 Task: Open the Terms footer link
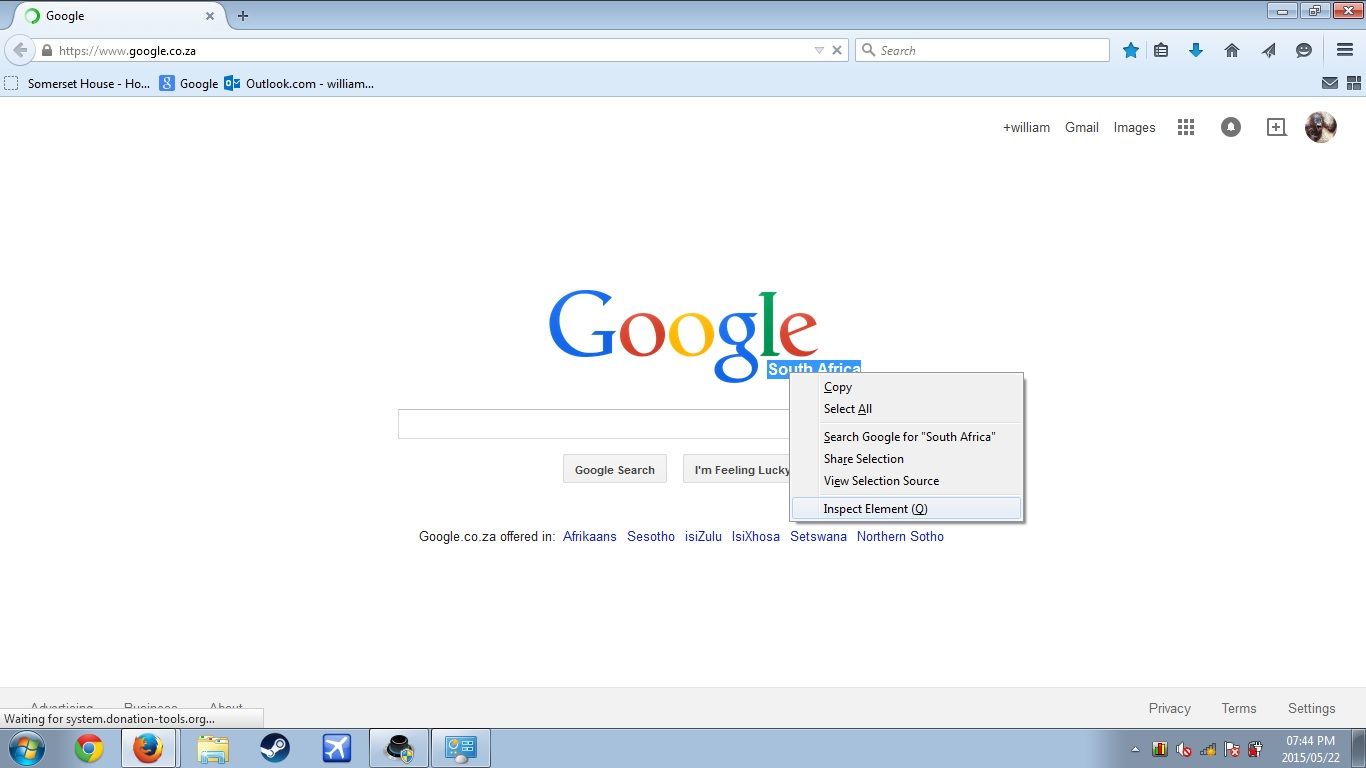point(1239,708)
